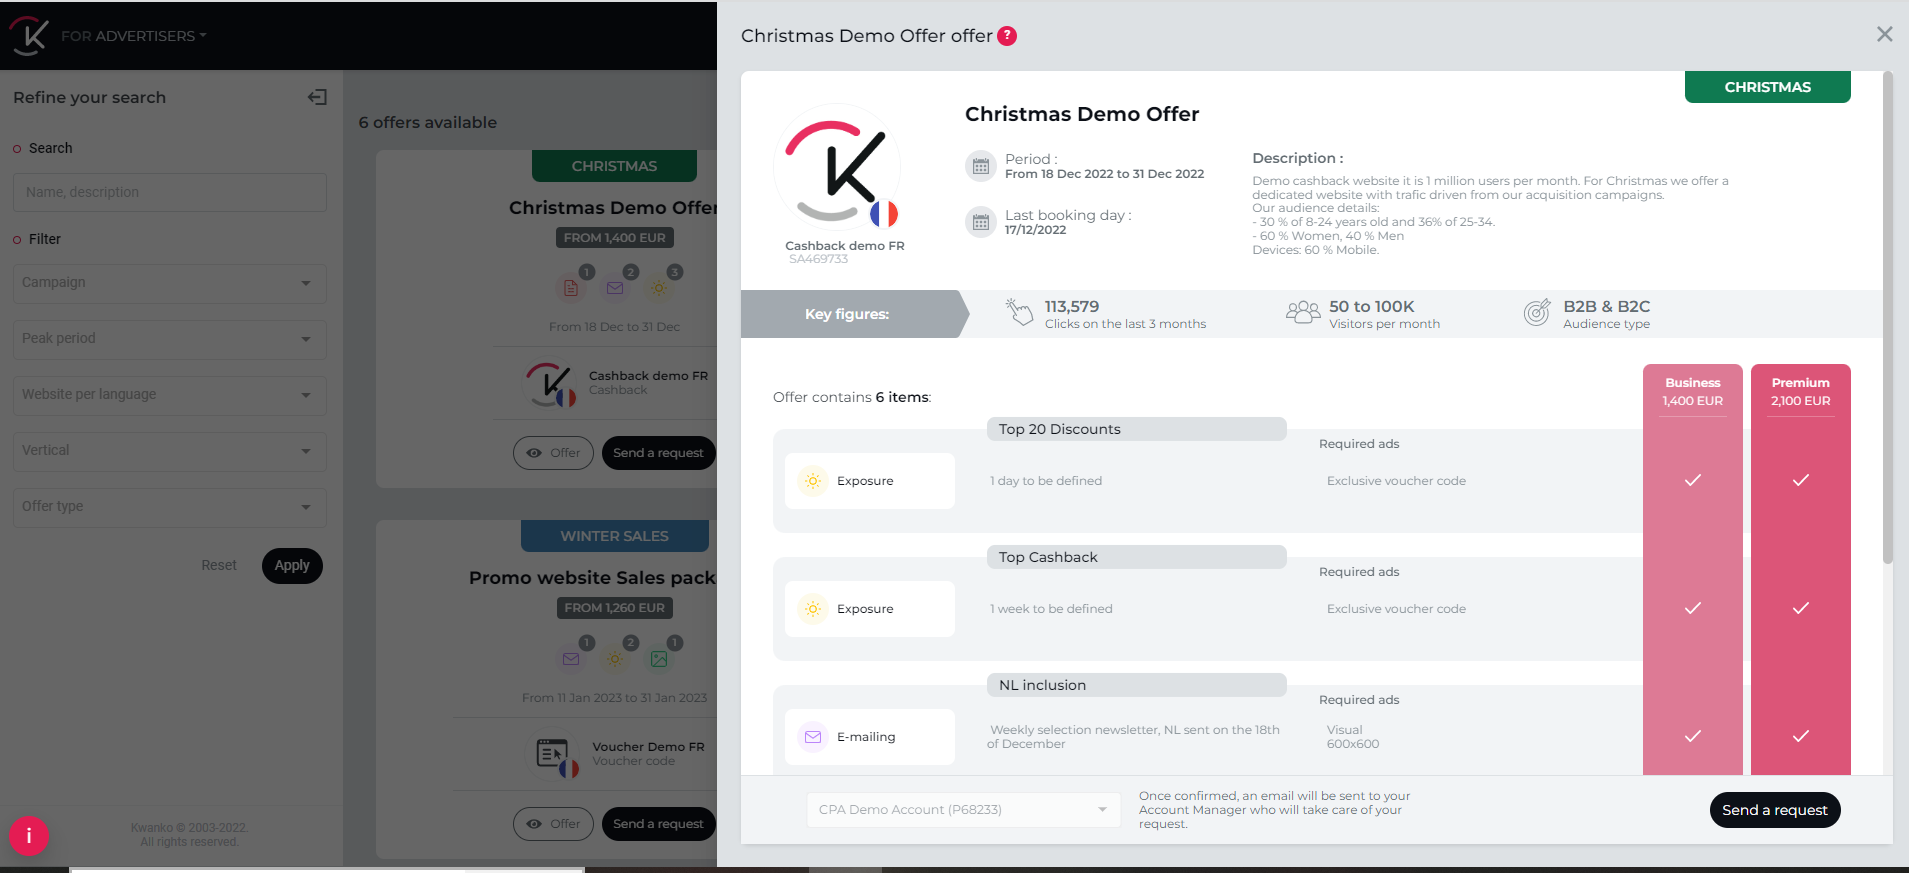Viewport: 1909px width, 873px height.
Task: Click the Period calendar icon
Action: point(980,166)
